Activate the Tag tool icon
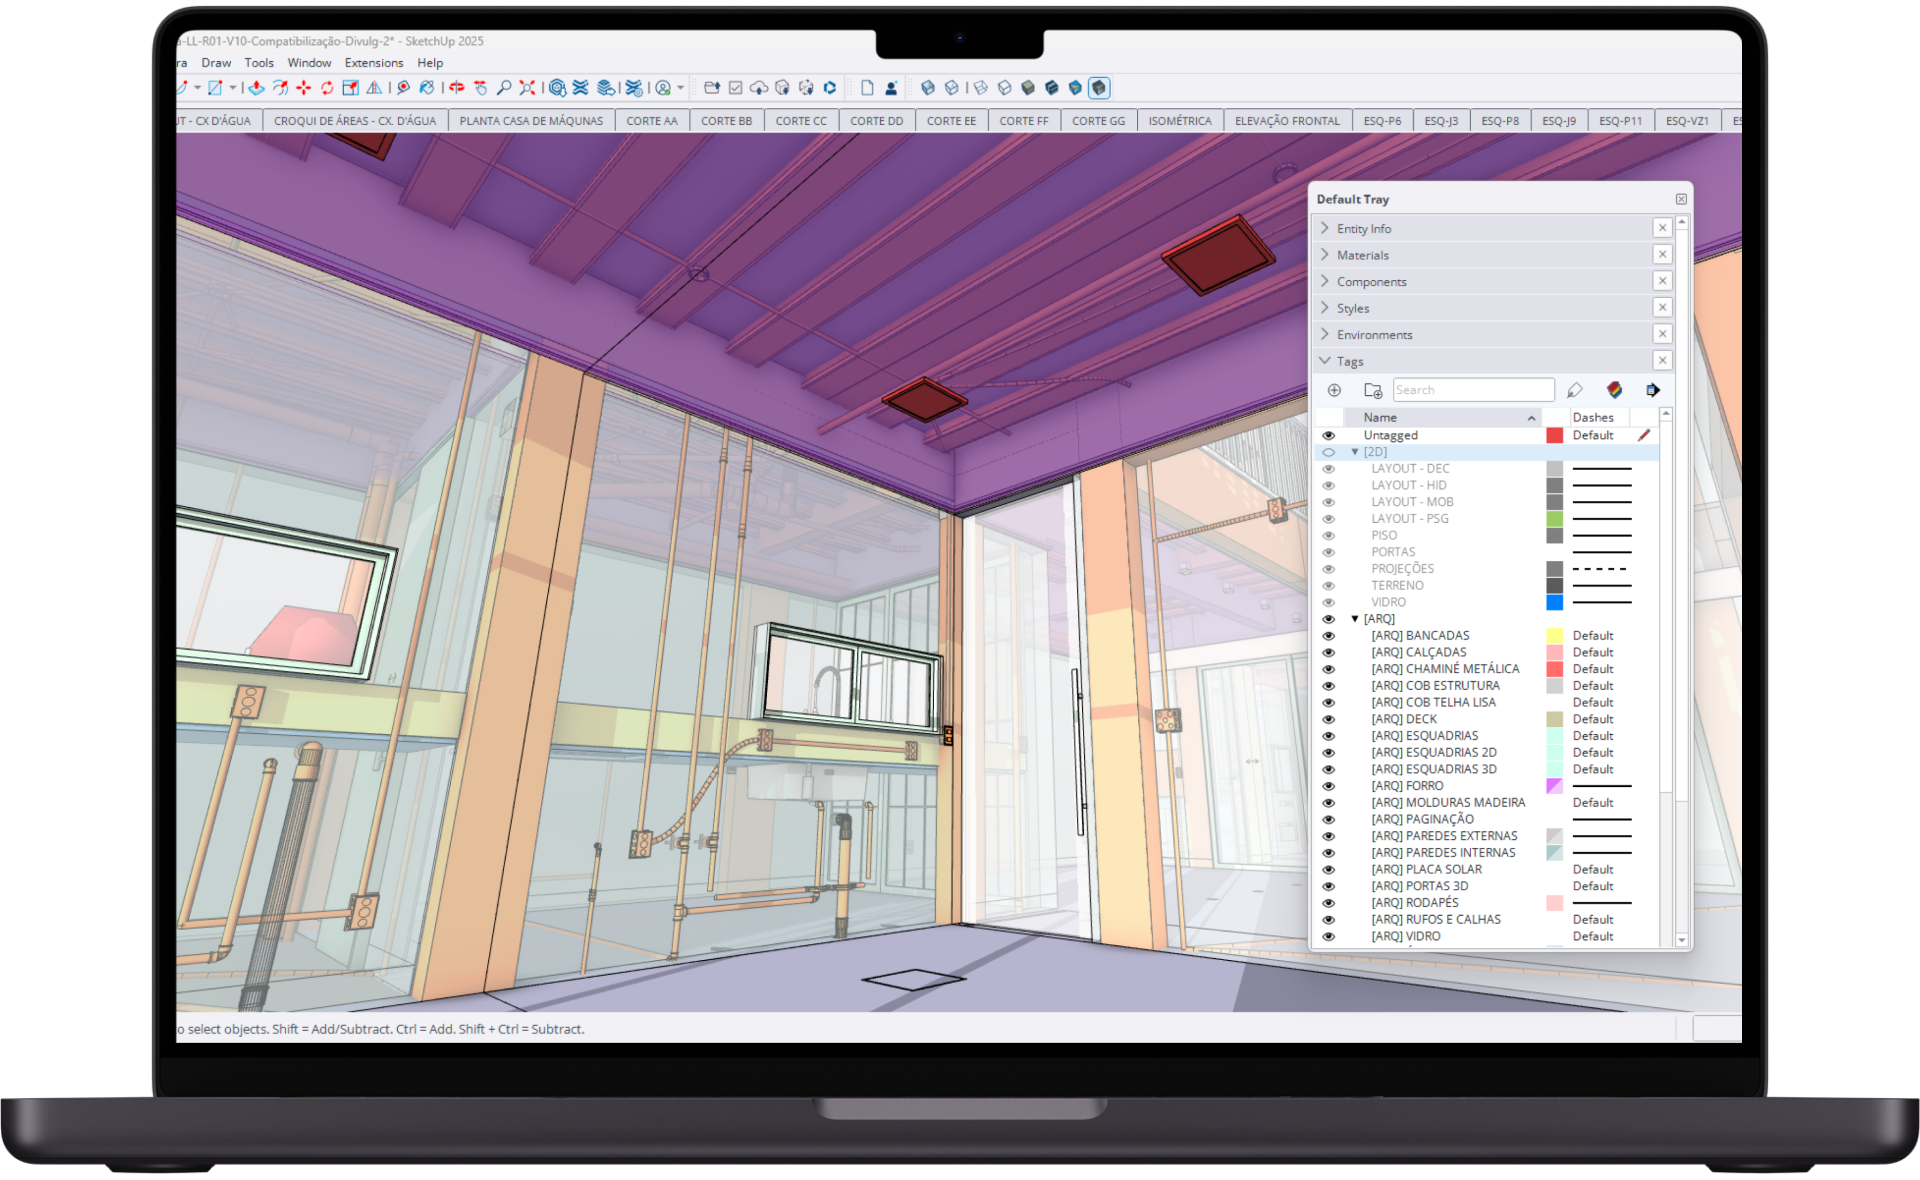 [1575, 390]
